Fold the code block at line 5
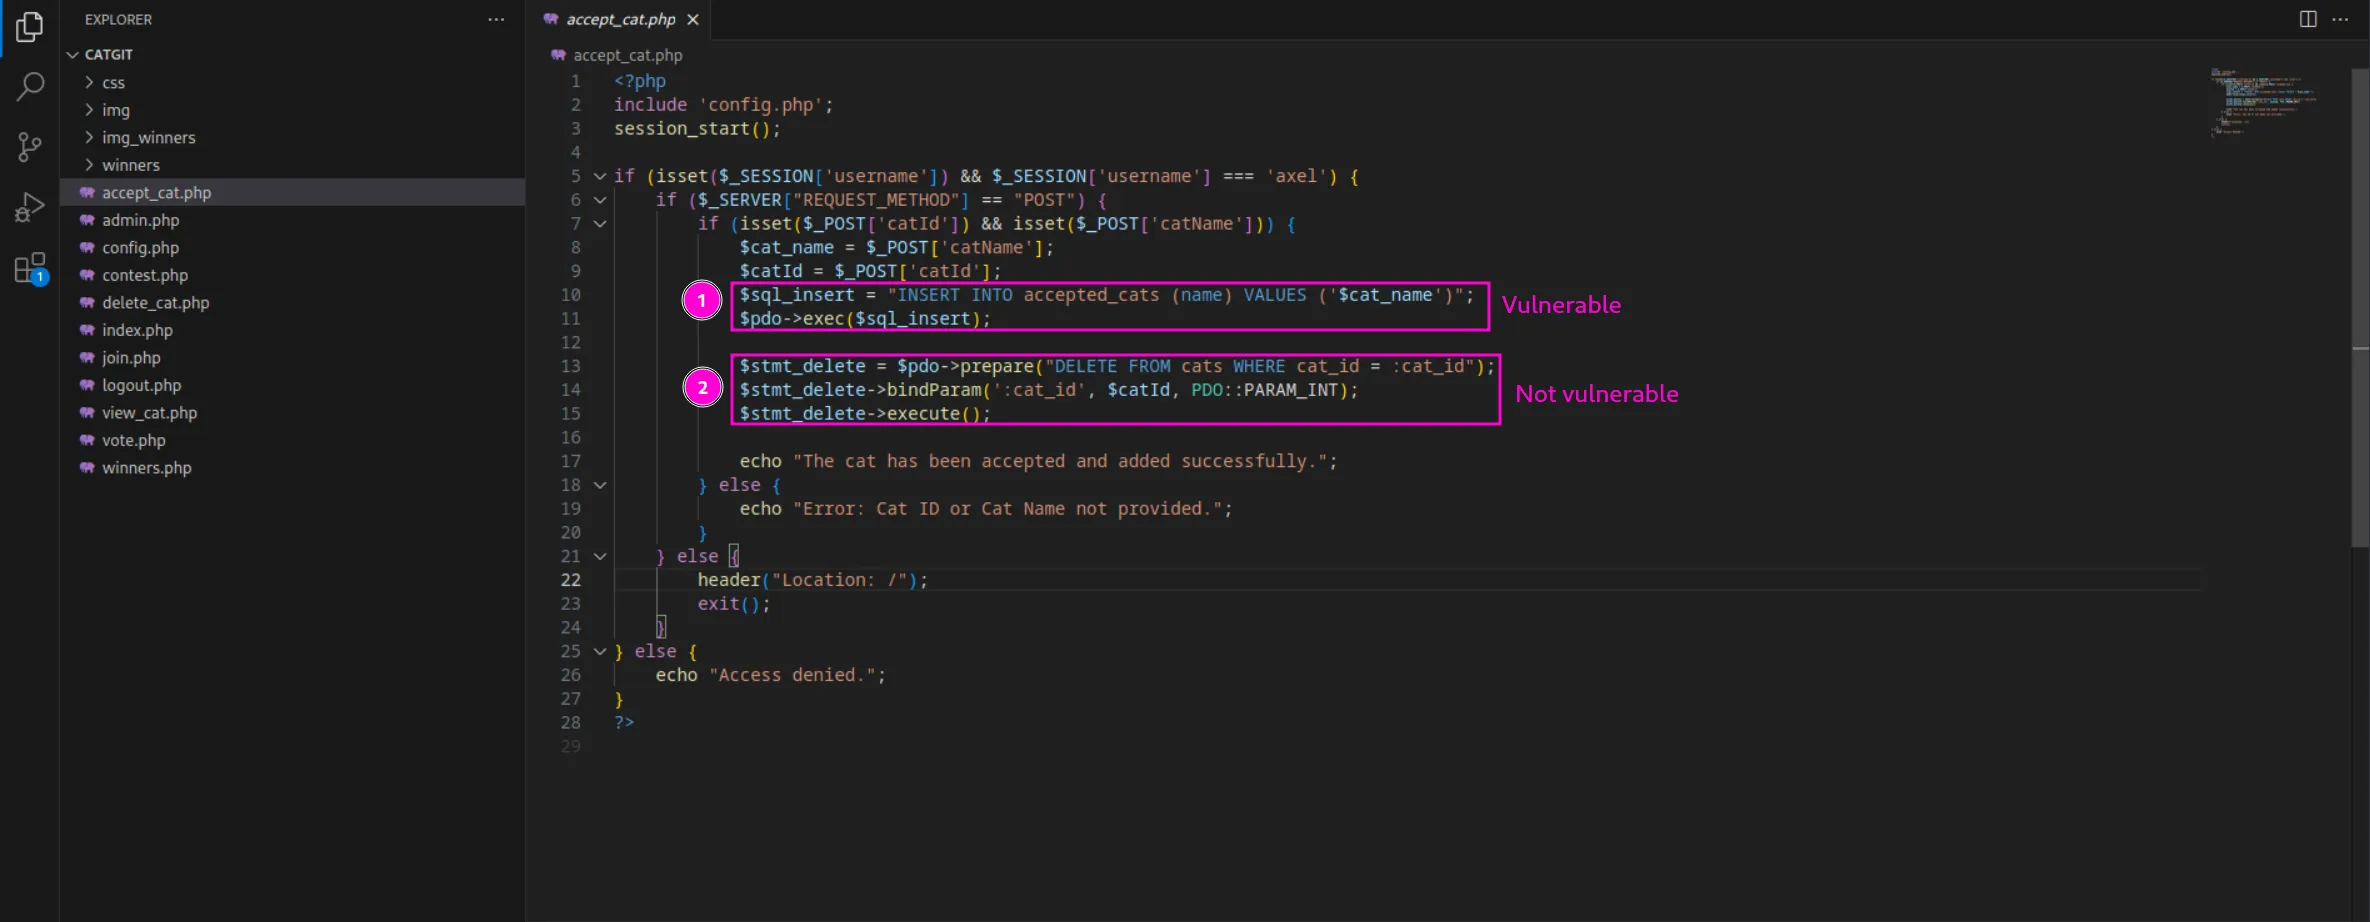Screen dimensions: 2370x922 point(600,176)
